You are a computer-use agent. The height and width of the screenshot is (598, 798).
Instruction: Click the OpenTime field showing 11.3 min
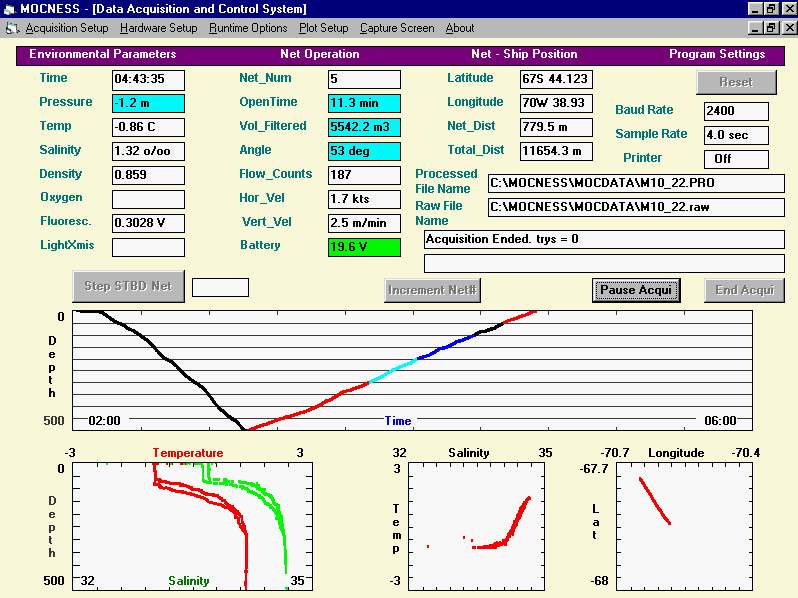click(x=364, y=103)
